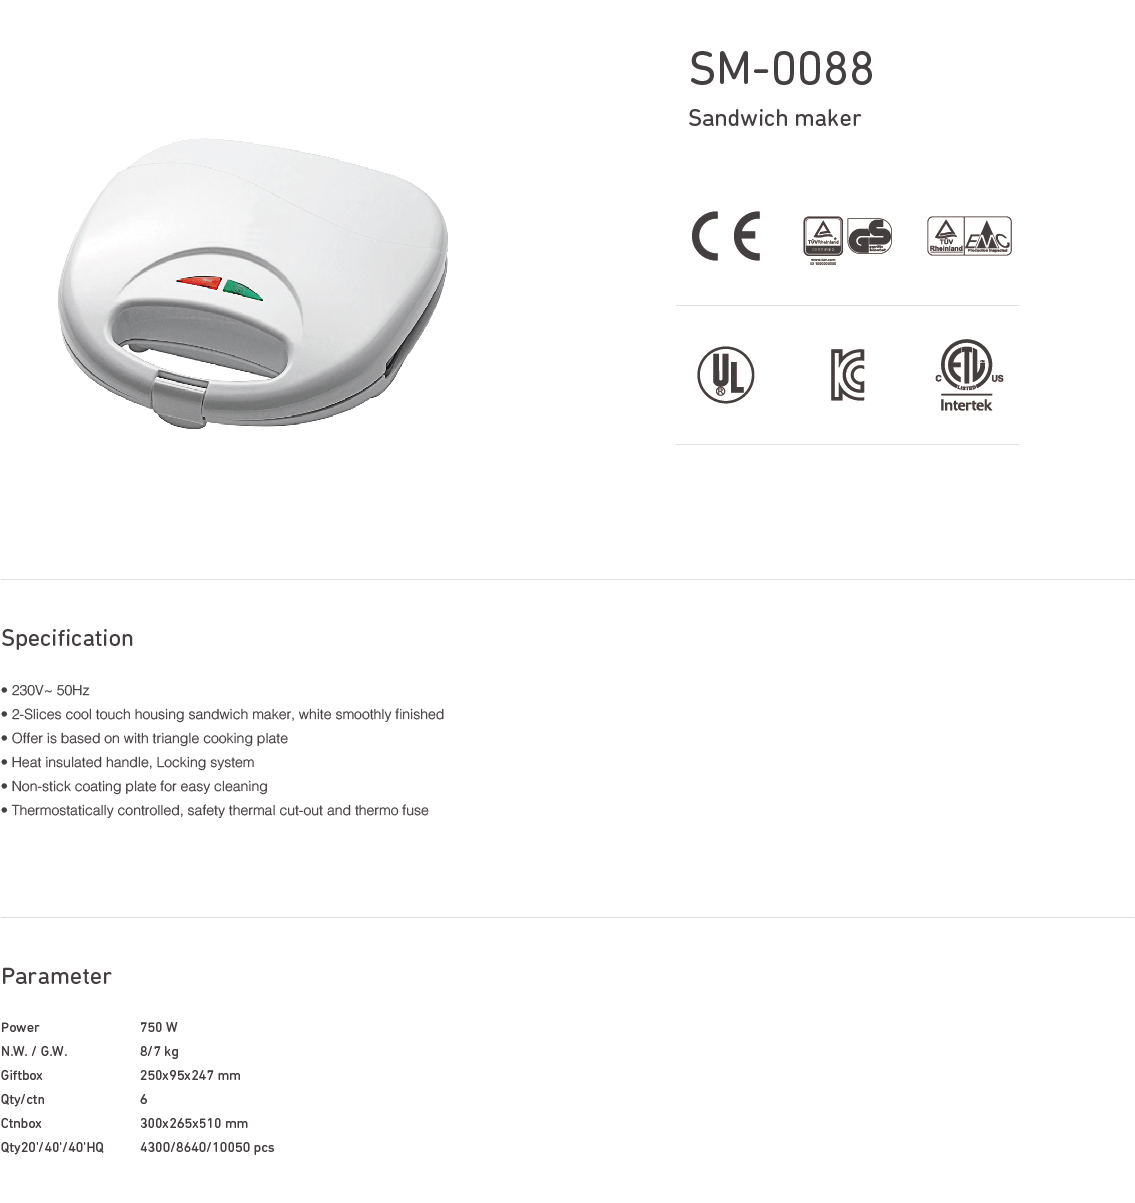Click the TÜV Rheinland GS certification logo
The width and height of the screenshot is (1135, 1203).
pos(847,239)
